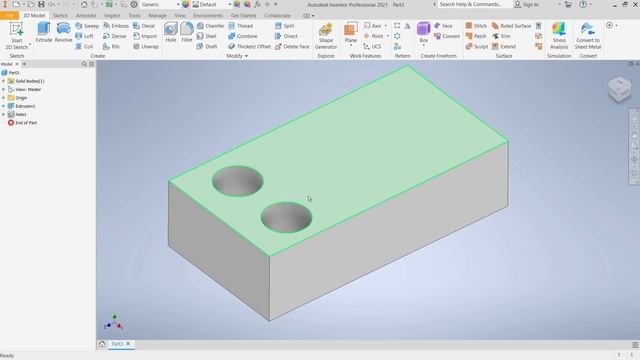Screen dimensions: 640x360
Task: Search the Model browser
Action: pyautogui.click(x=84, y=64)
